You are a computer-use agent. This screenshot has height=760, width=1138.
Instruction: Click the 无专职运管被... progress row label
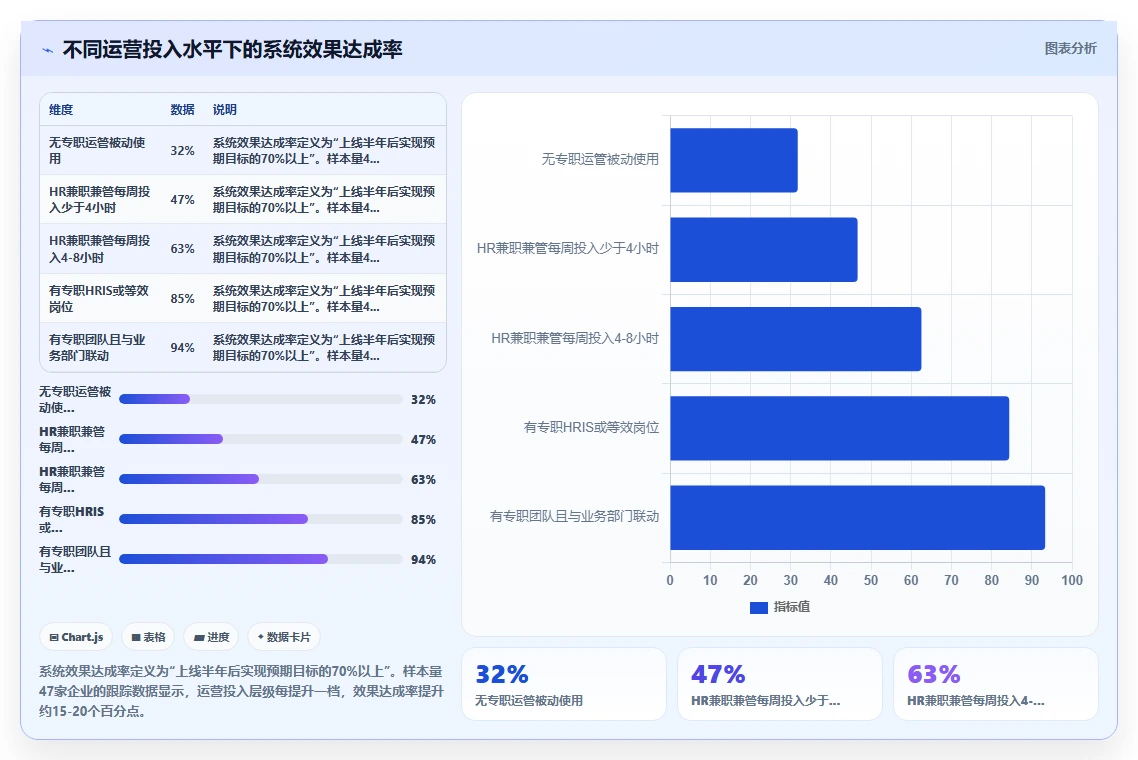75,399
